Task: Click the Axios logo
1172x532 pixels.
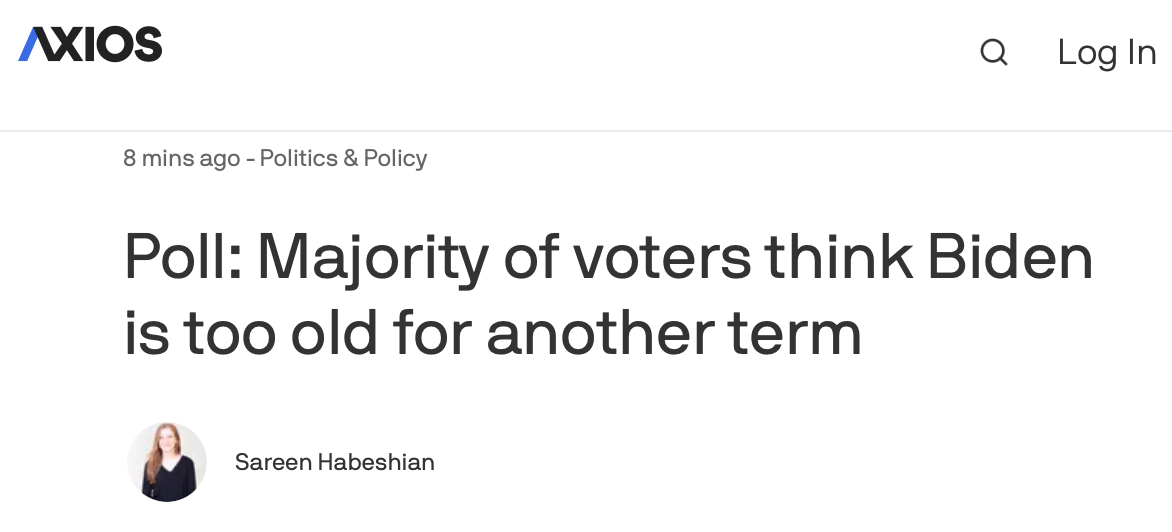Action: 90,46
